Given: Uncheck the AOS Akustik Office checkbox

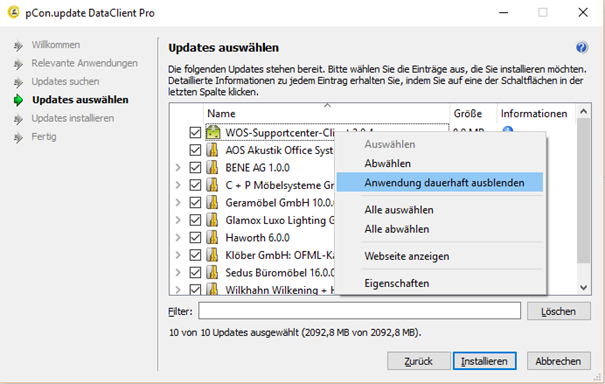Looking at the screenshot, I should pyautogui.click(x=195, y=150).
